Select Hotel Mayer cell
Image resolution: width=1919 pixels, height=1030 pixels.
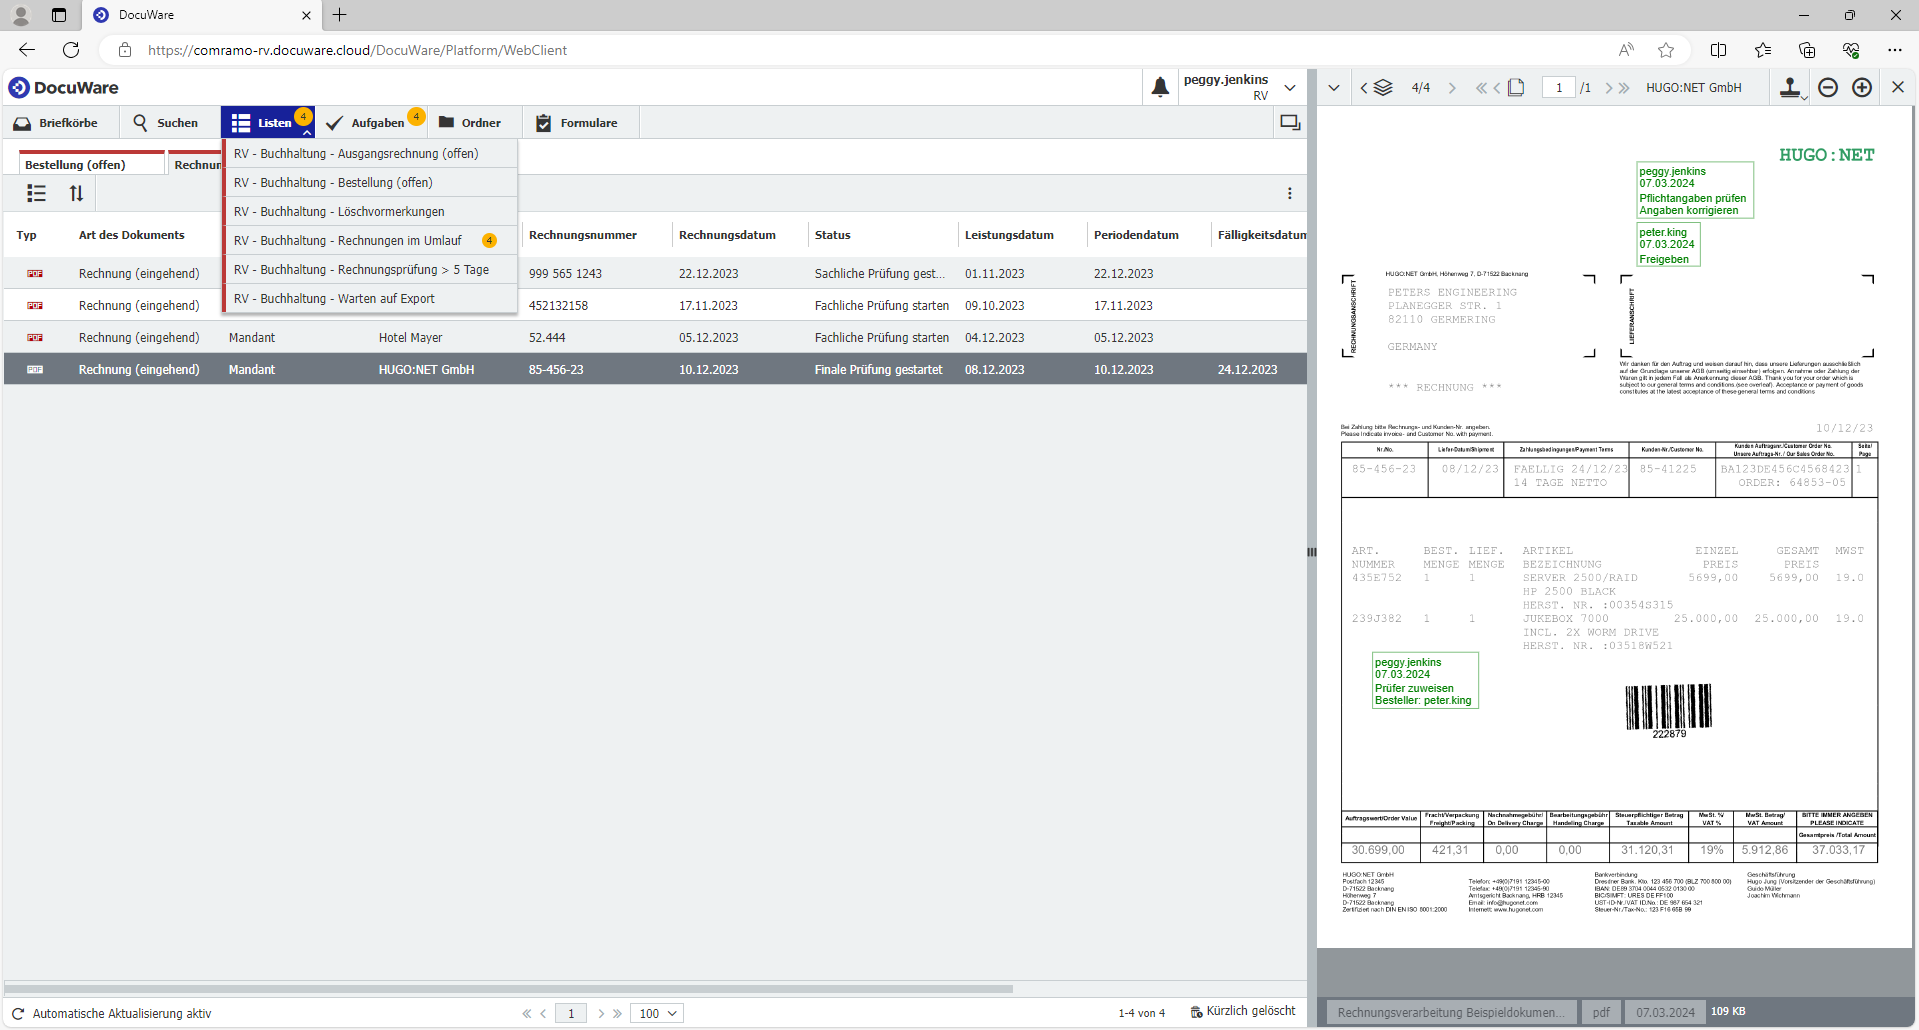coord(410,338)
